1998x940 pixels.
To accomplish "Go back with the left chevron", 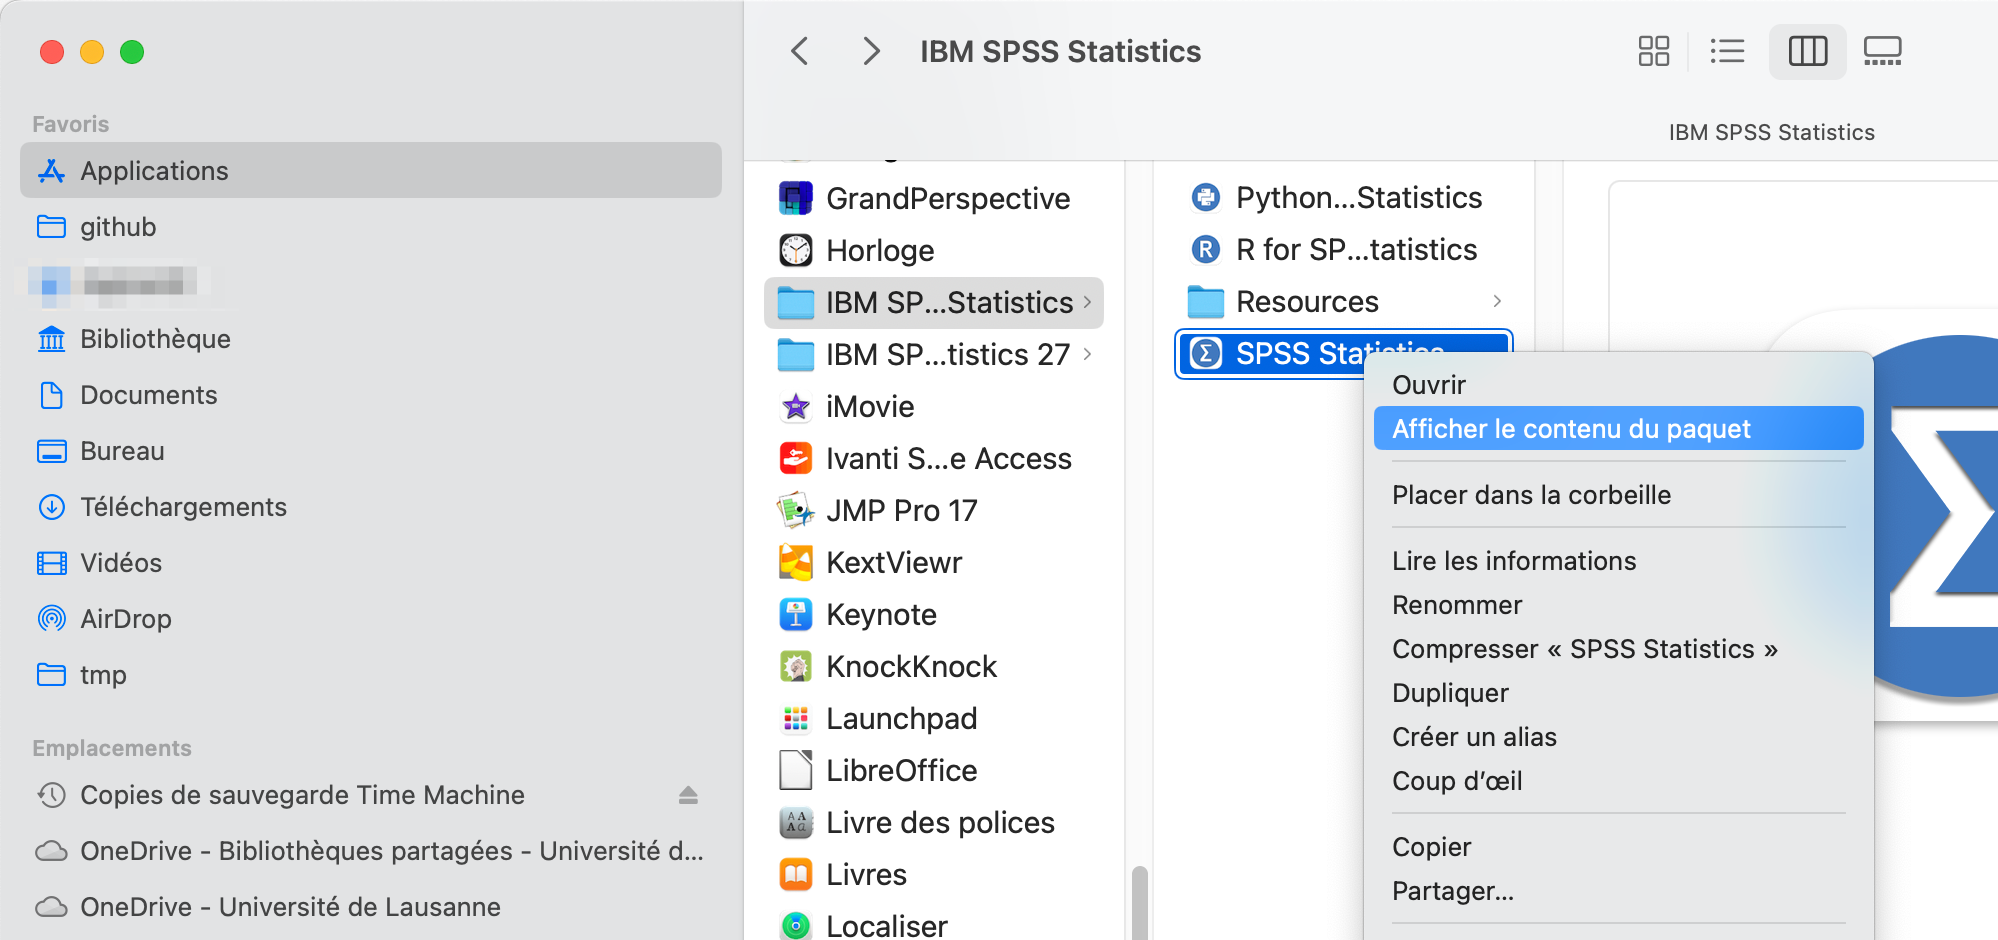I will point(800,51).
